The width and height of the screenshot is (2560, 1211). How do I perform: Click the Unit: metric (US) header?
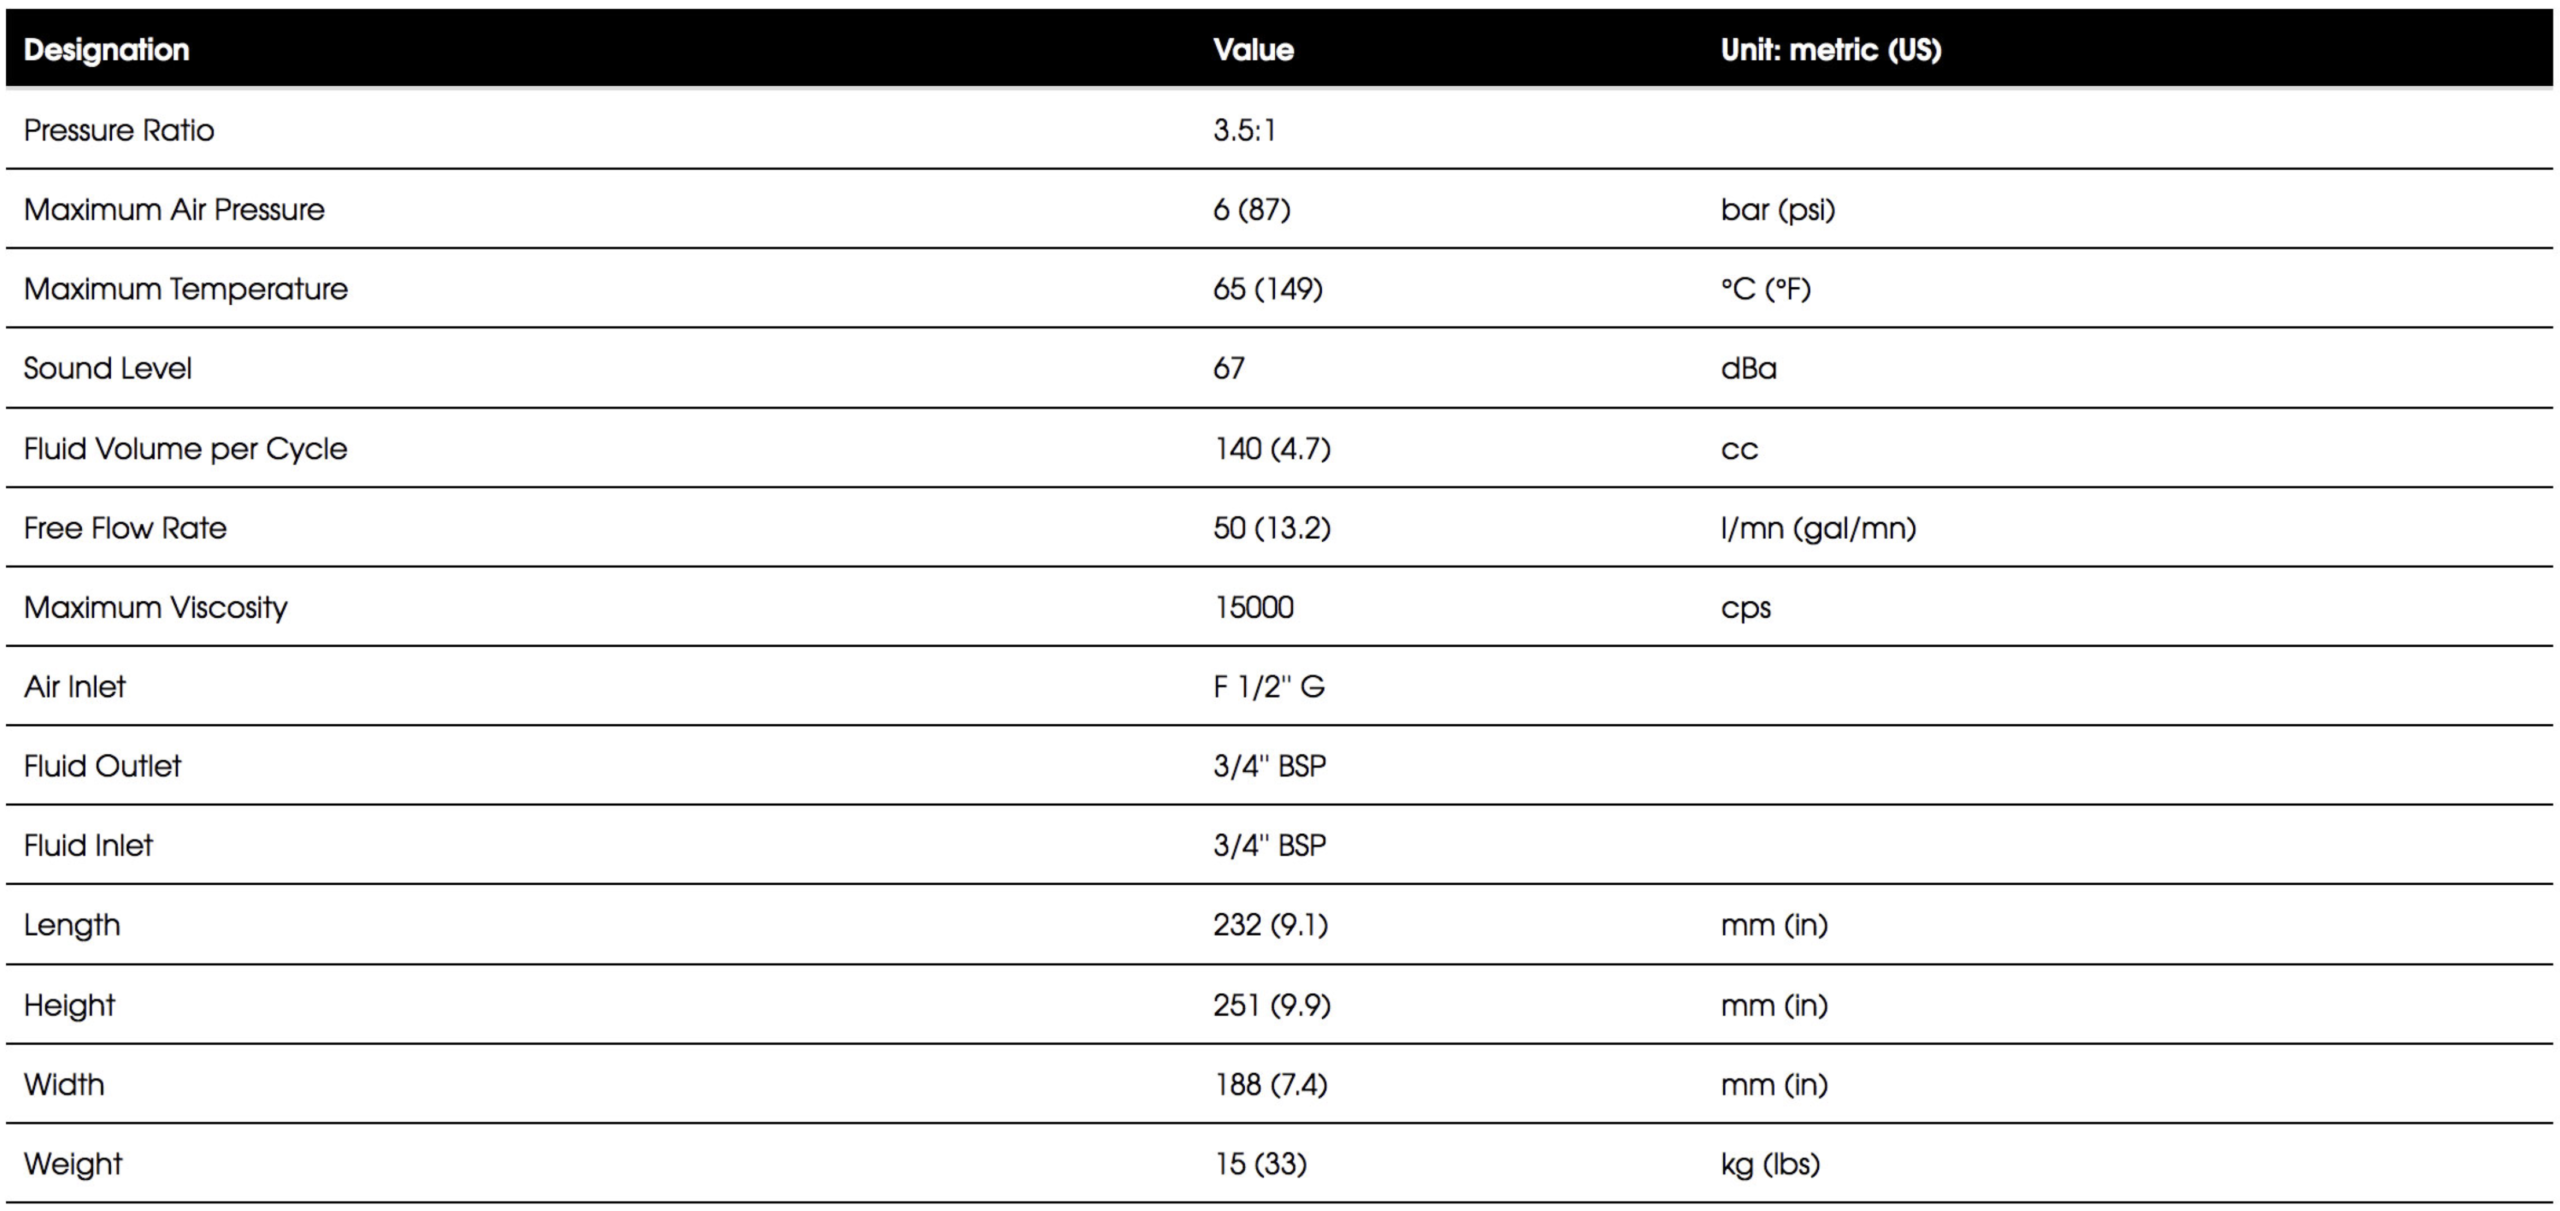(x=1830, y=50)
